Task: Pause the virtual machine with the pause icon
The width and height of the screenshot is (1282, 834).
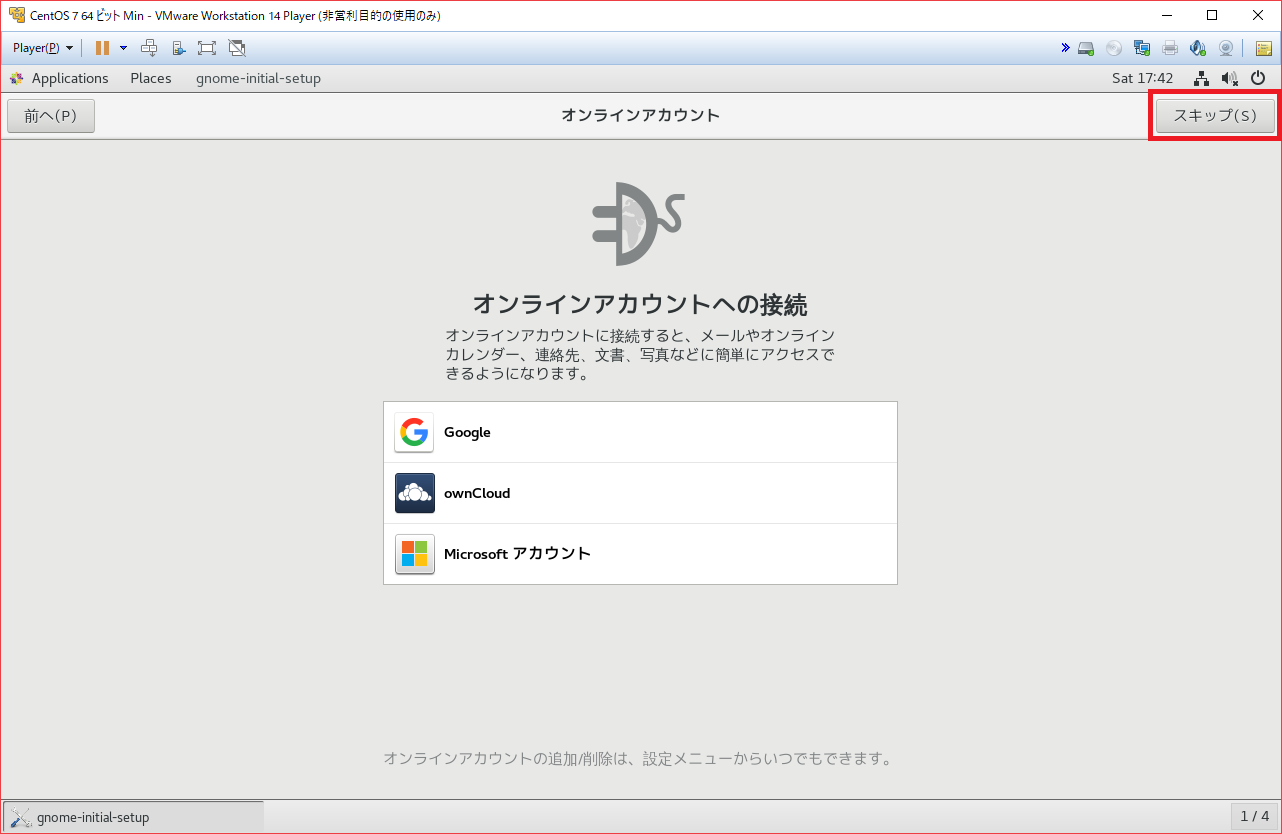Action: (102, 48)
